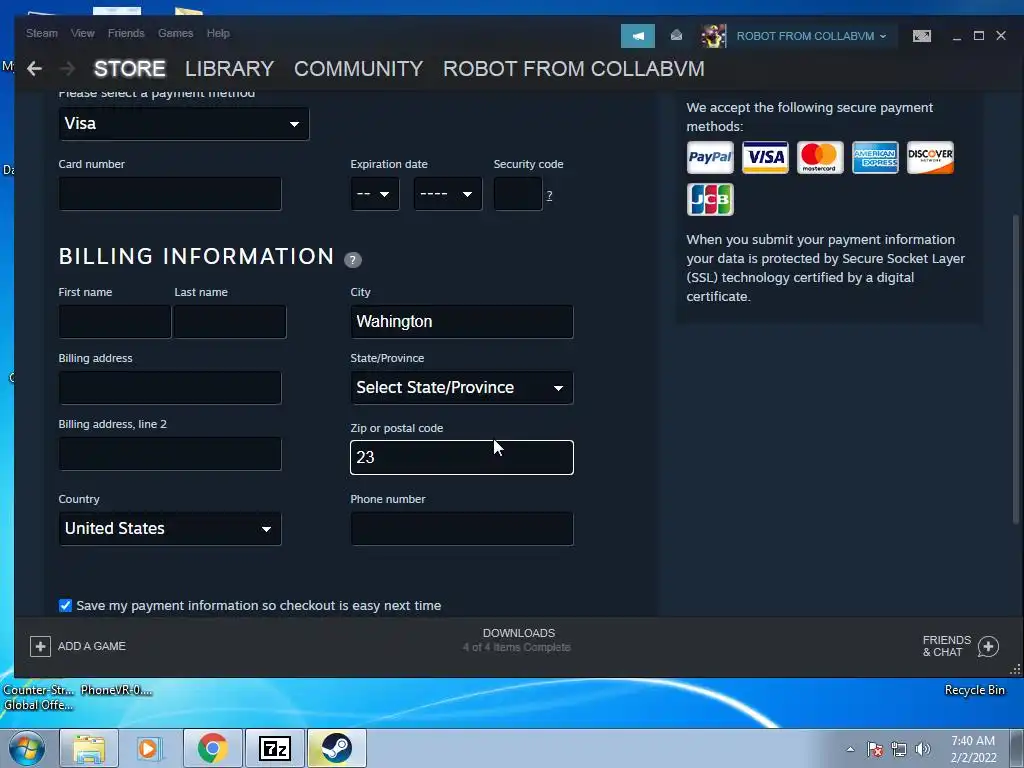The width and height of the screenshot is (1024, 768).
Task: Launch Windows Media Player from taskbar
Action: pyautogui.click(x=150, y=748)
